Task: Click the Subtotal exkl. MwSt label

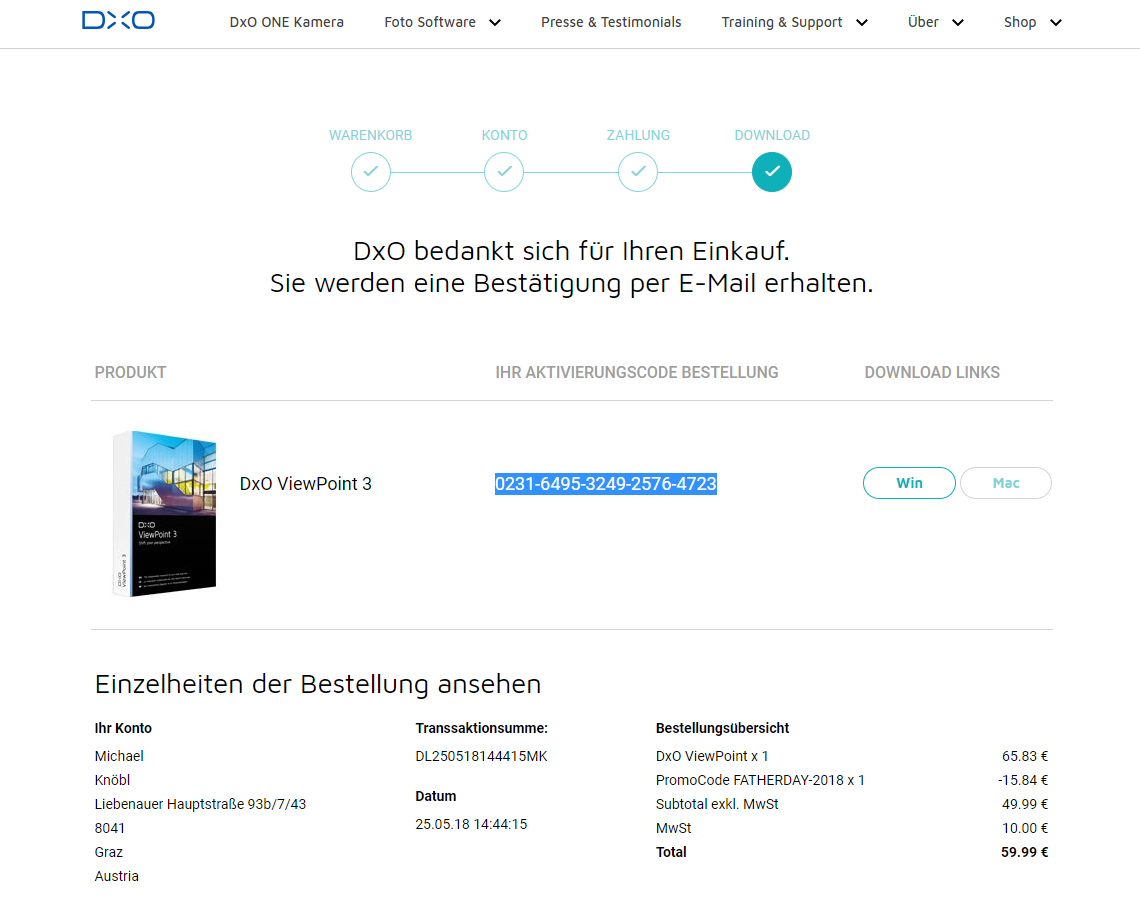Action: click(717, 805)
